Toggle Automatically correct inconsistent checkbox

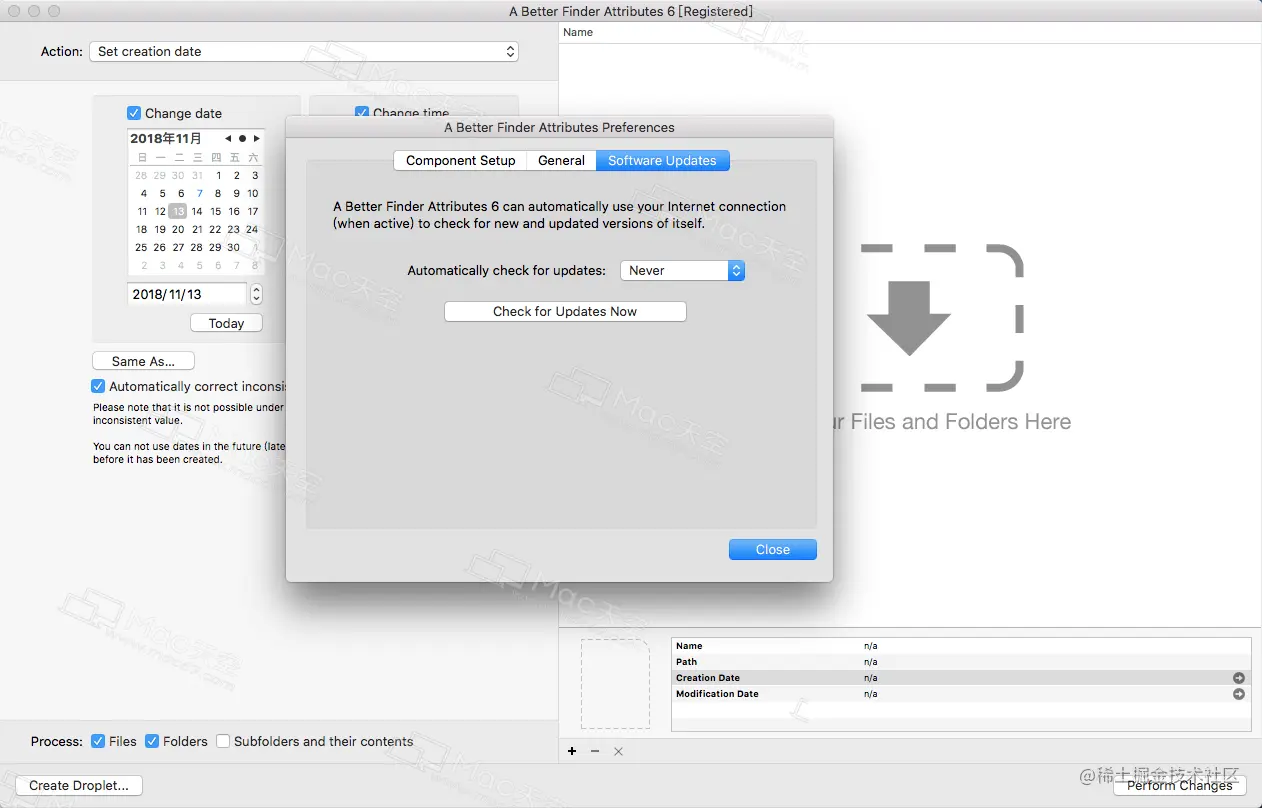pyautogui.click(x=98, y=386)
